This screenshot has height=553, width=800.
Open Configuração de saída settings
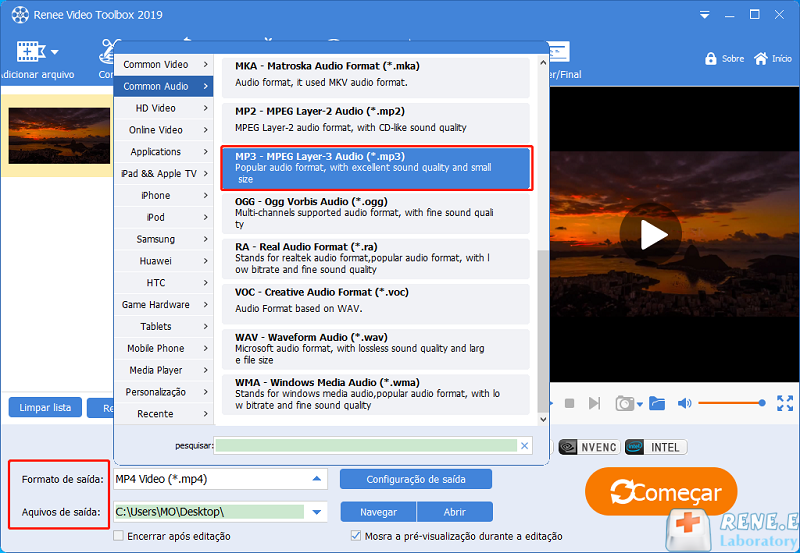416,479
